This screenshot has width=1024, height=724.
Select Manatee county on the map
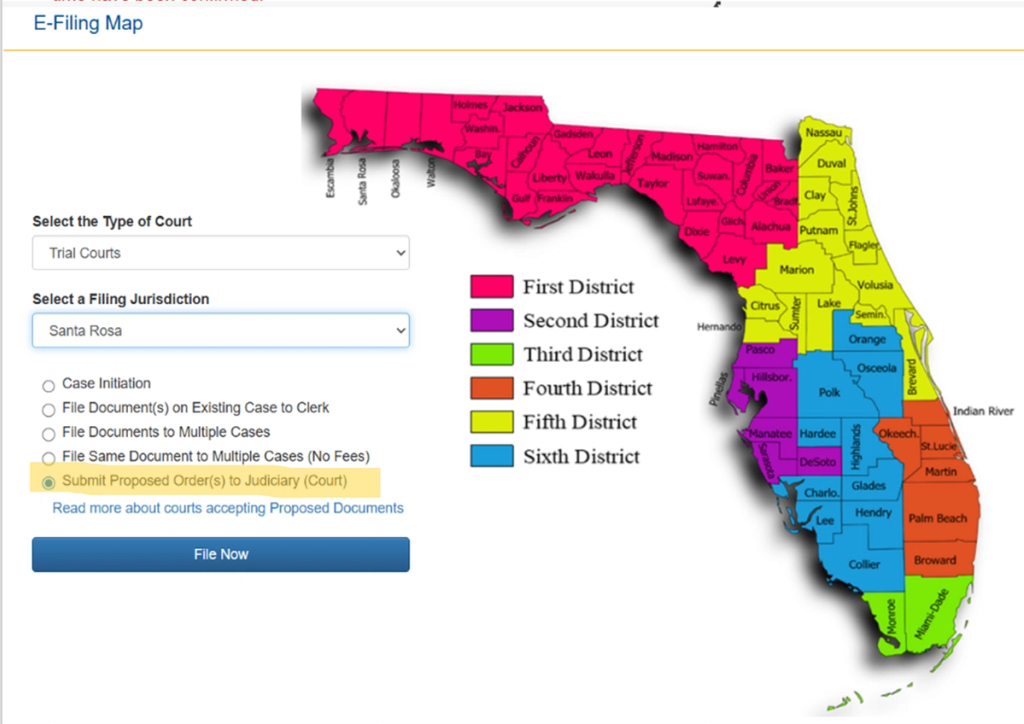(x=771, y=433)
